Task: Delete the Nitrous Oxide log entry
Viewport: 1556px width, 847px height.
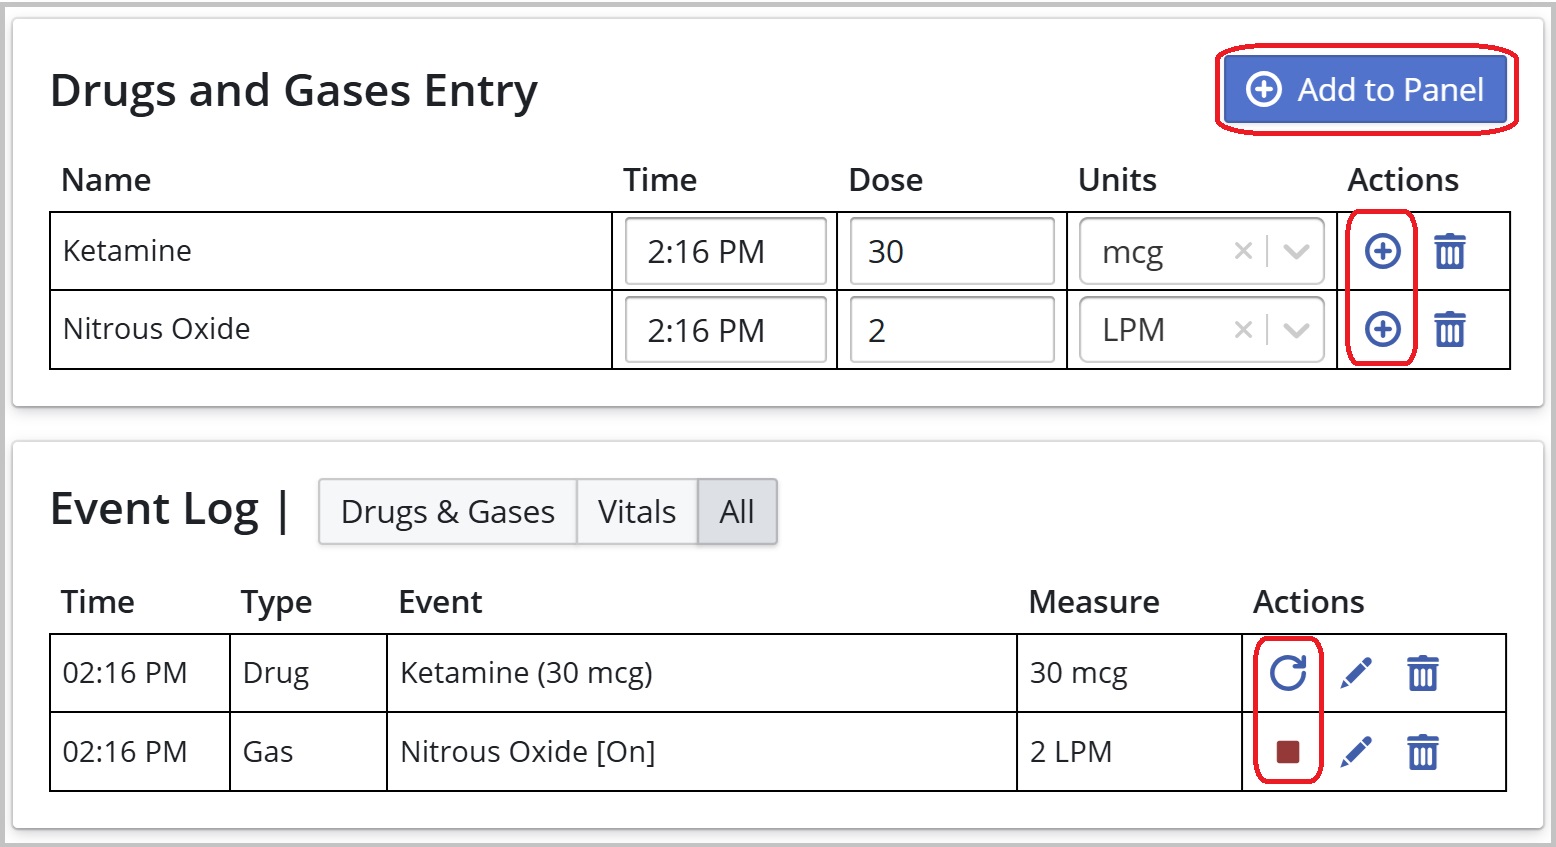Action: click(x=1423, y=752)
